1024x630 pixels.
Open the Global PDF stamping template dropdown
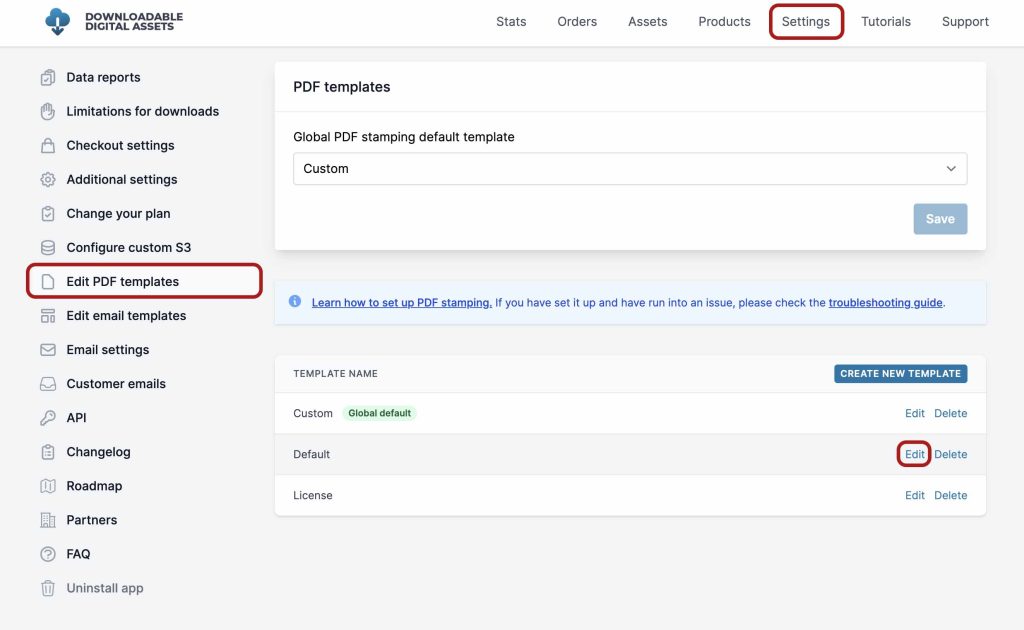pyautogui.click(x=630, y=169)
